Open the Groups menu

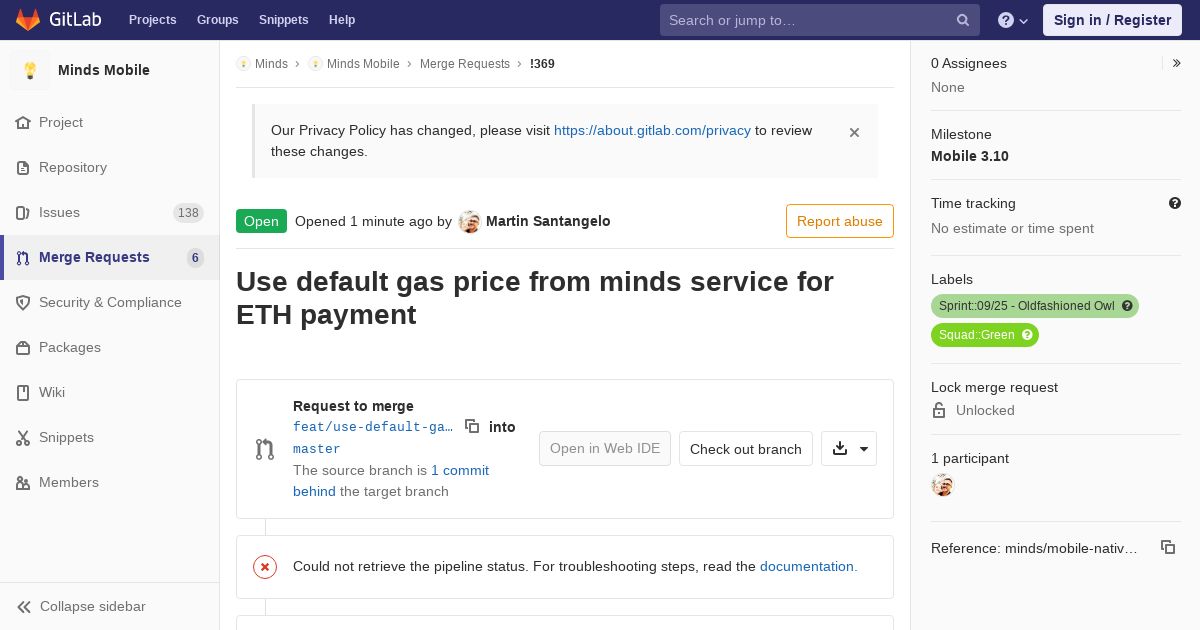[217, 20]
